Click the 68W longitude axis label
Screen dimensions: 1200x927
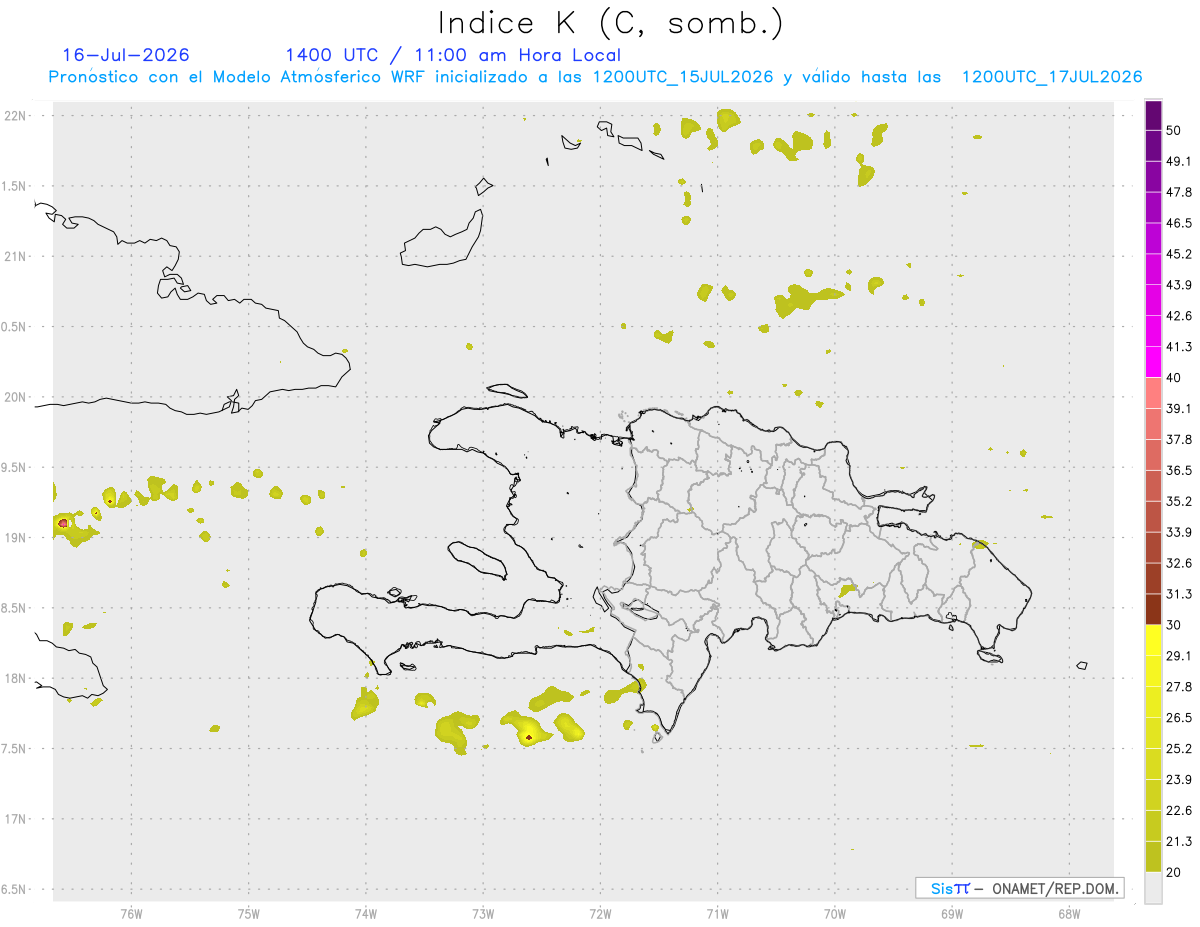tap(1069, 913)
